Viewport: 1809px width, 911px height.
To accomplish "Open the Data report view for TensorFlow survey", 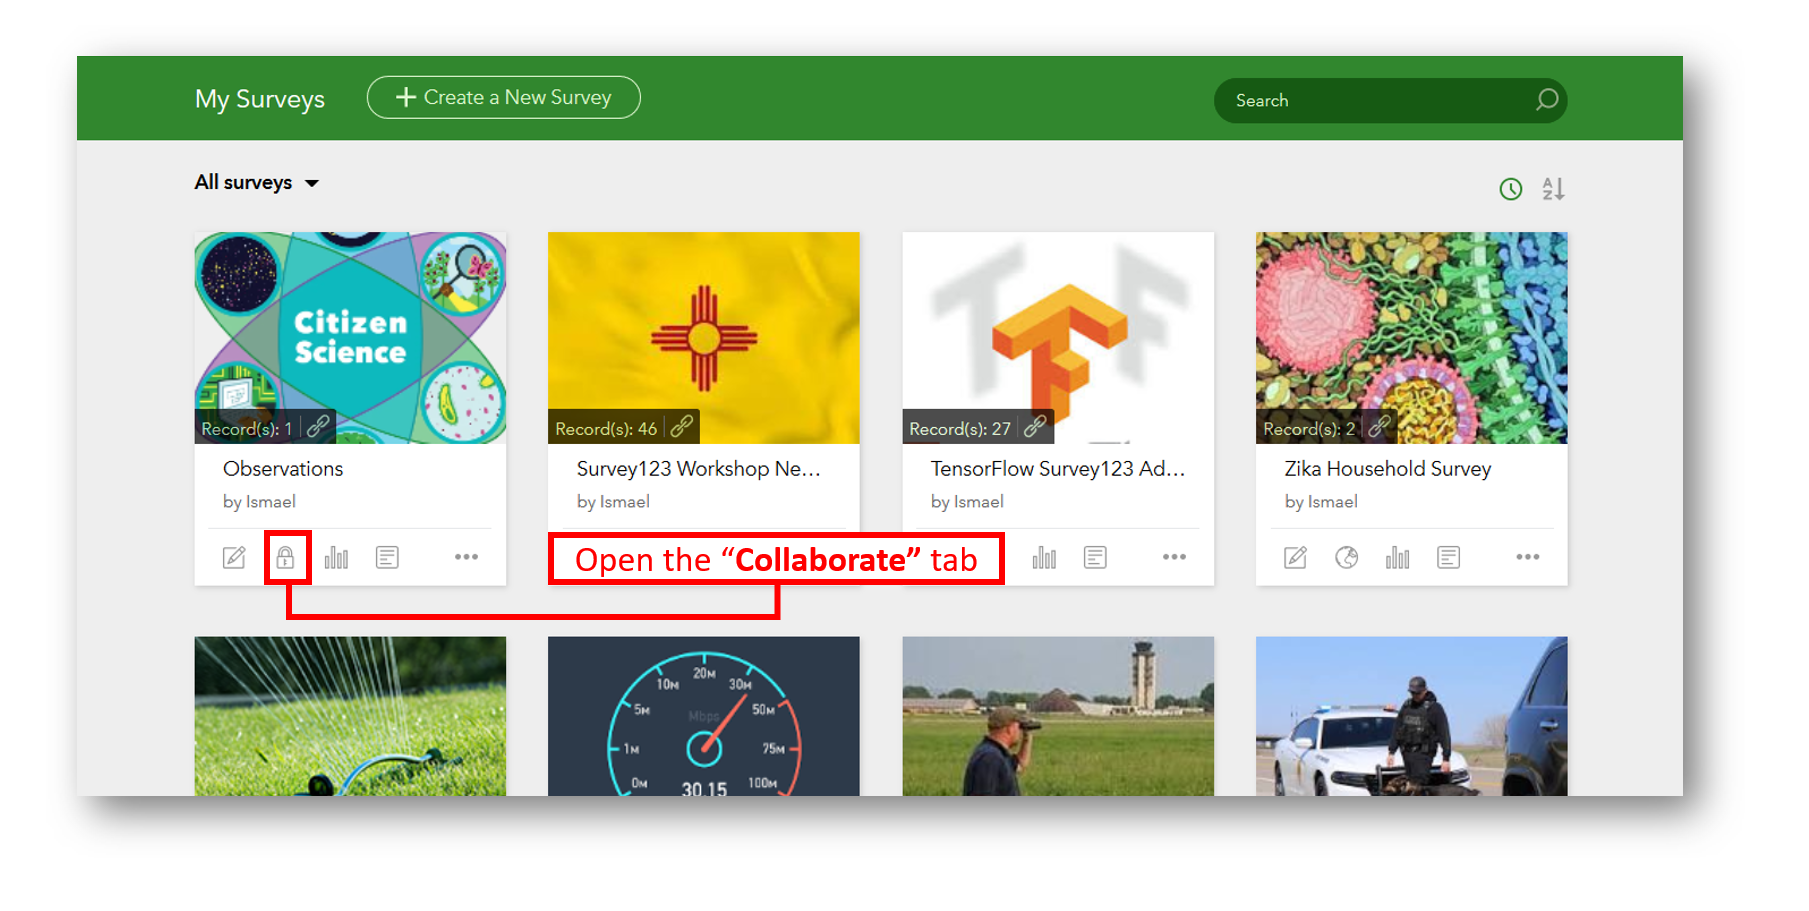I will 1096,557.
